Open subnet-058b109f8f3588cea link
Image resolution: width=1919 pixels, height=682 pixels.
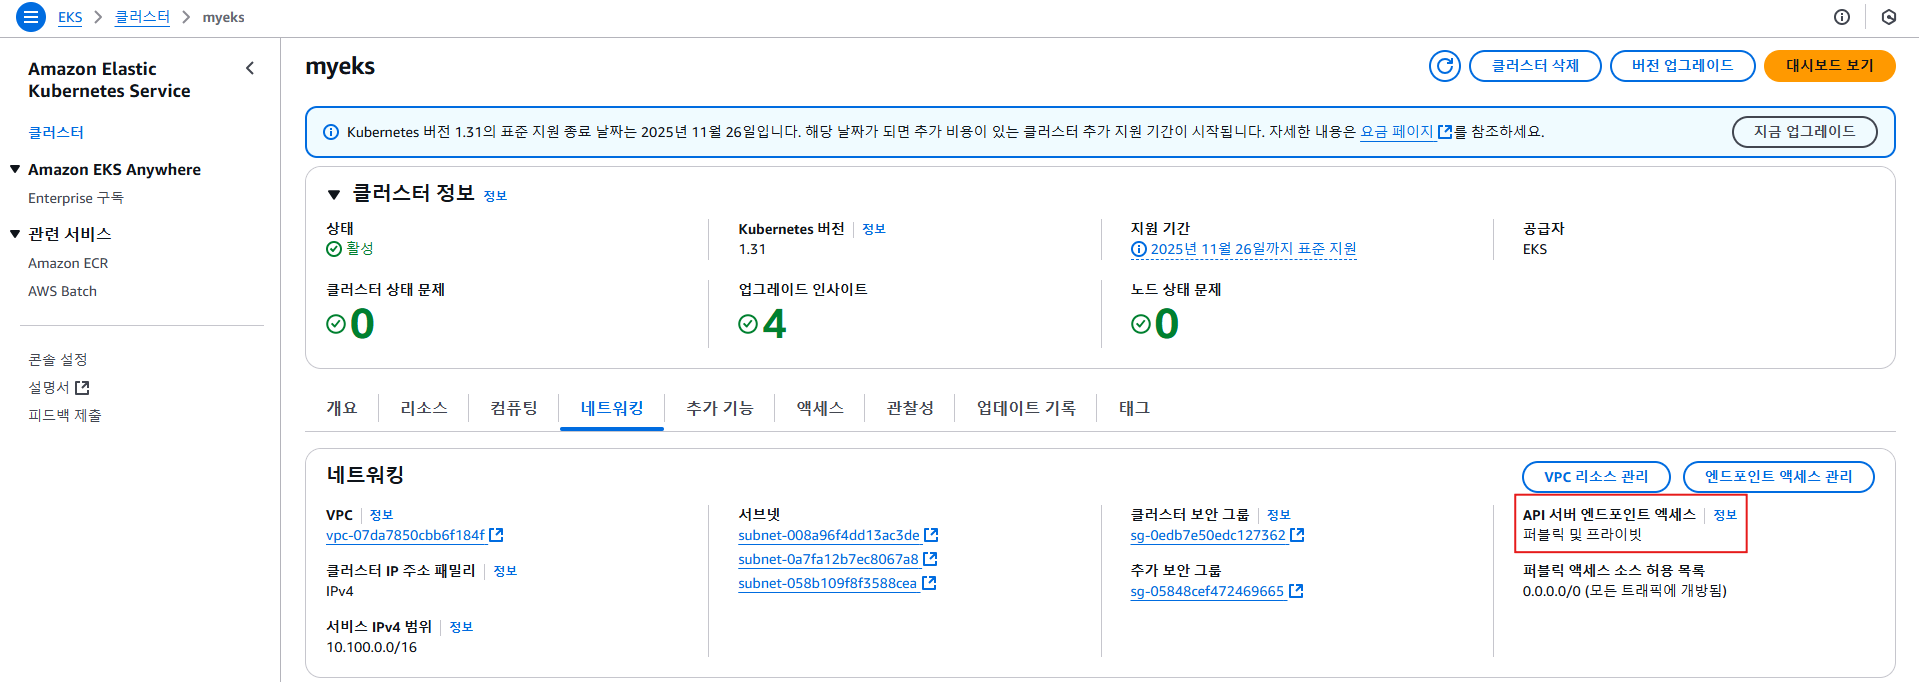(x=828, y=583)
